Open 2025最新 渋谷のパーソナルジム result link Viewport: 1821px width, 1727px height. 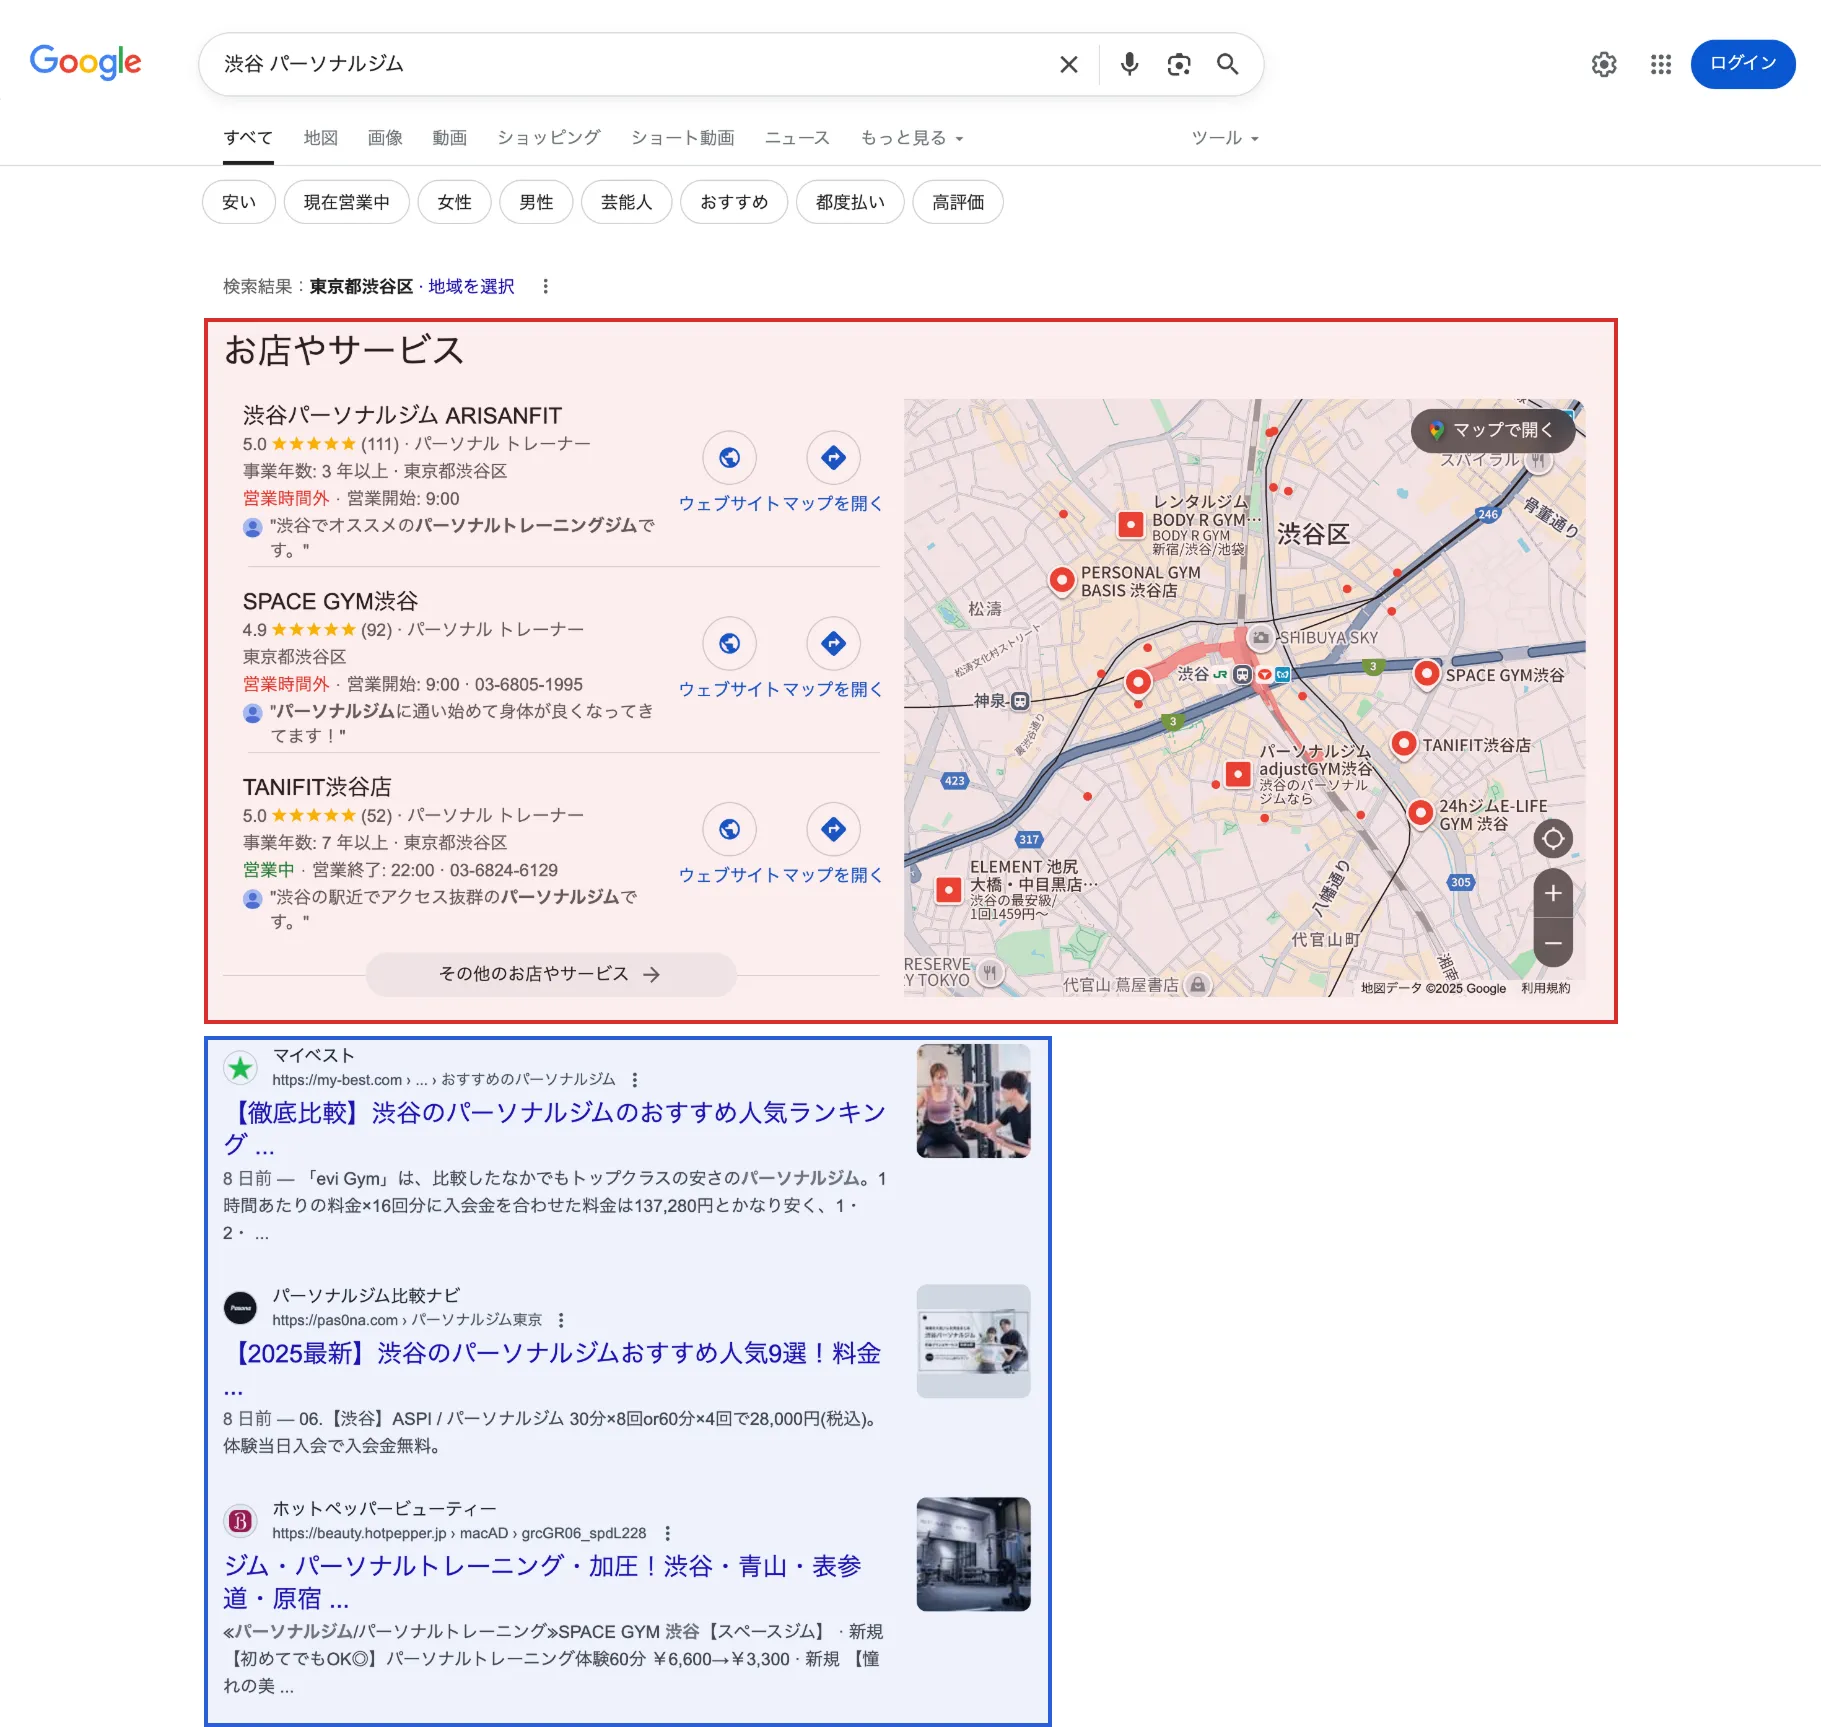pyautogui.click(x=552, y=1368)
